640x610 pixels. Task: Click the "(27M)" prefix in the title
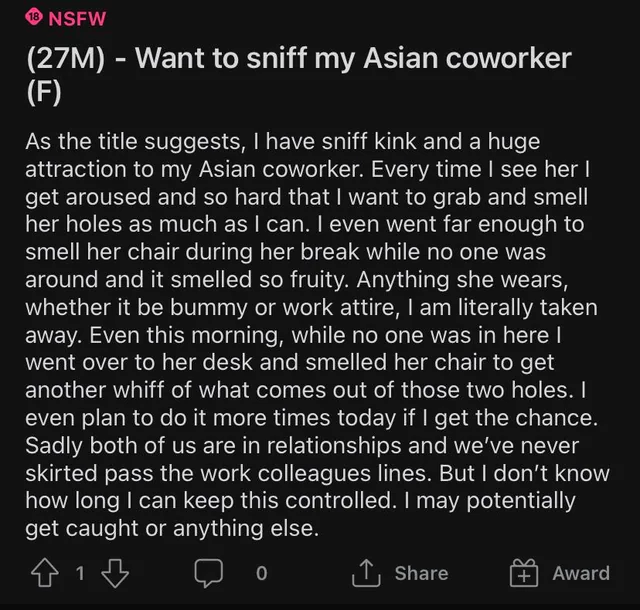coord(66,59)
